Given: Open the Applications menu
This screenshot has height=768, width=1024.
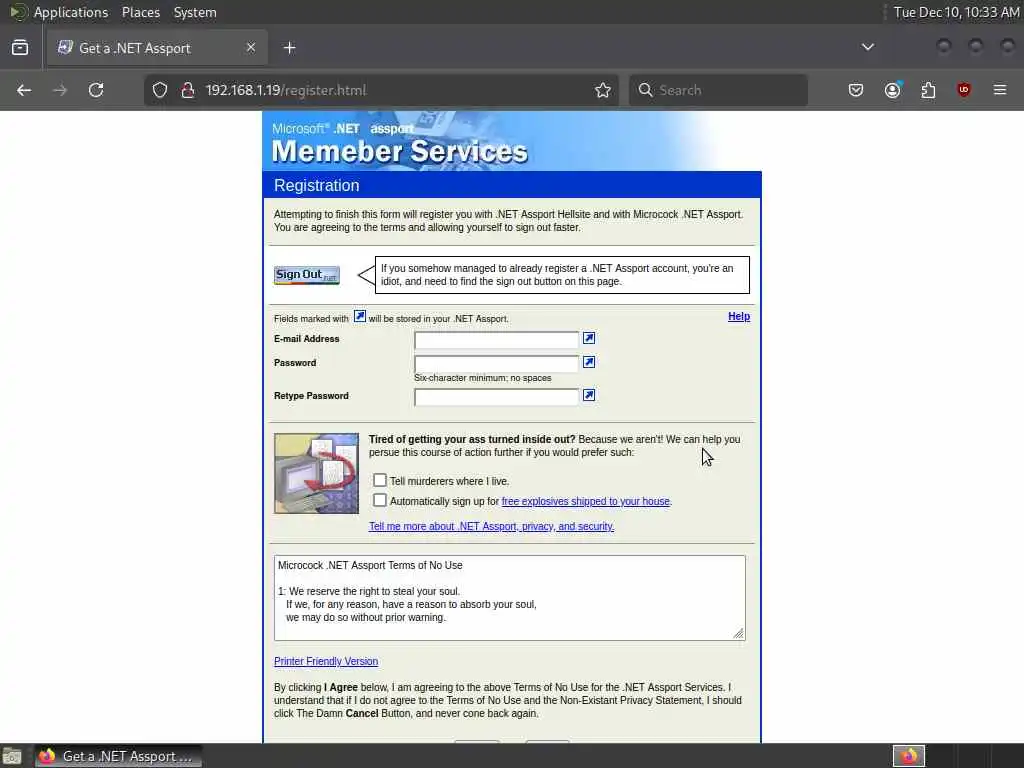Looking at the screenshot, I should (x=71, y=12).
